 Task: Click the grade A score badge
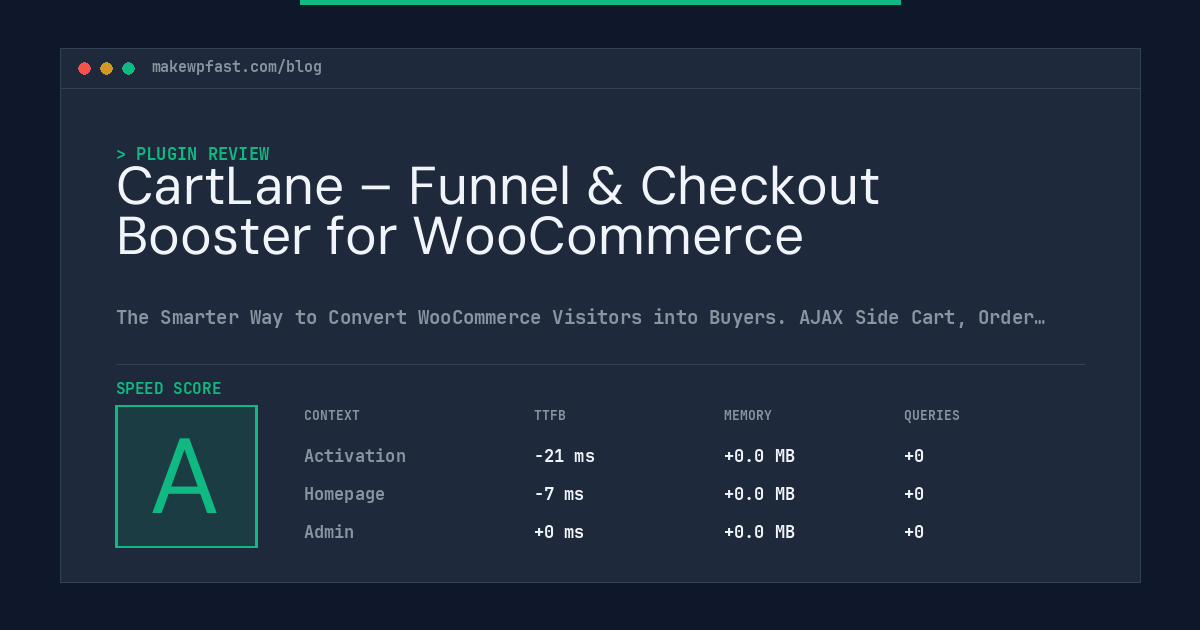tap(186, 476)
